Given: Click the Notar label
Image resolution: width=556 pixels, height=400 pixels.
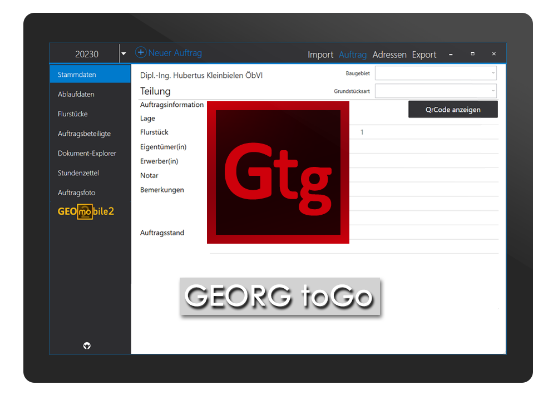Looking at the screenshot, I should coord(149,176).
